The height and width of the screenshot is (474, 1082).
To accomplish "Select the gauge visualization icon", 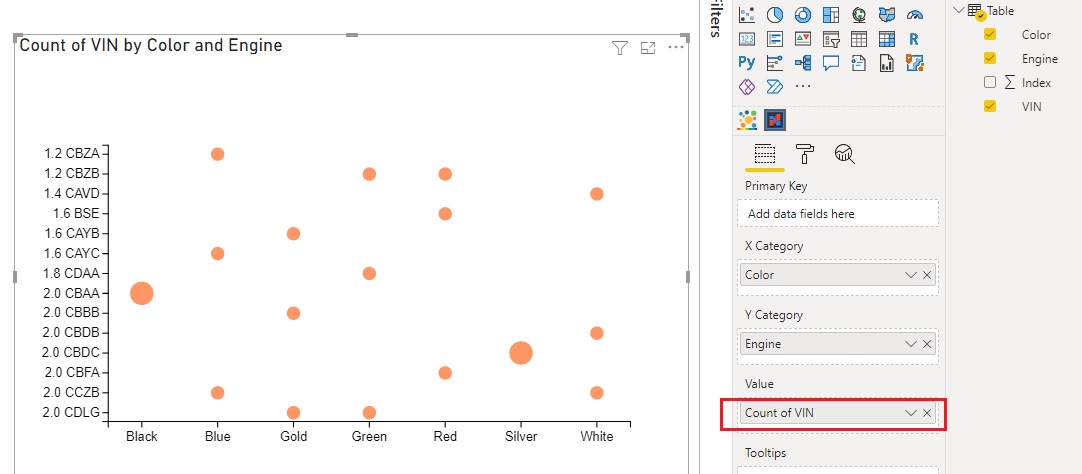I will click(914, 14).
